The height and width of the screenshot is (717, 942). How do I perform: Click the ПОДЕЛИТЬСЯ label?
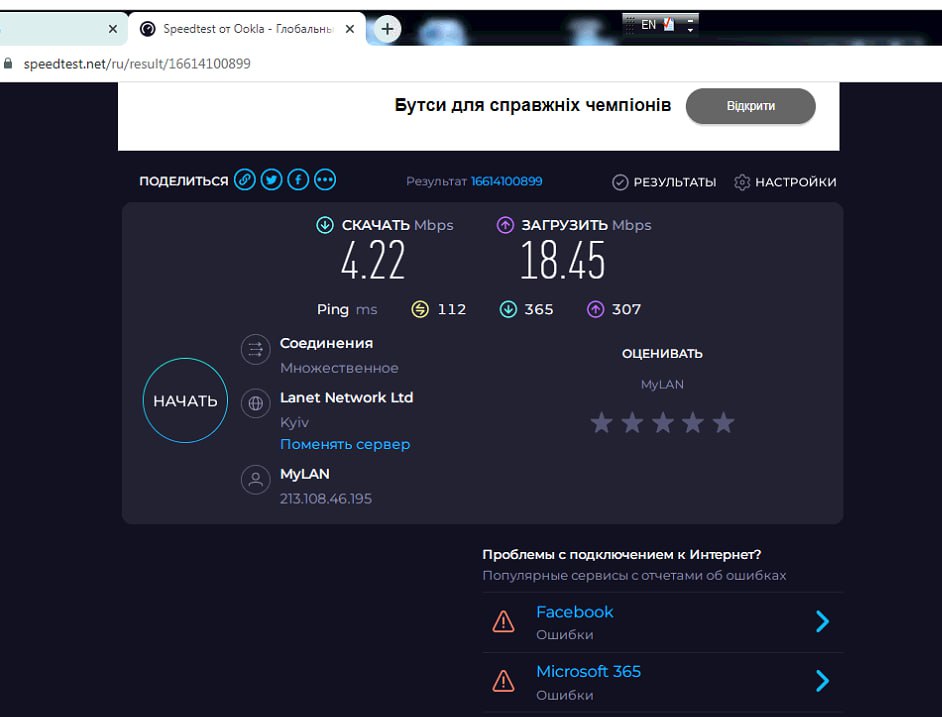coord(184,181)
